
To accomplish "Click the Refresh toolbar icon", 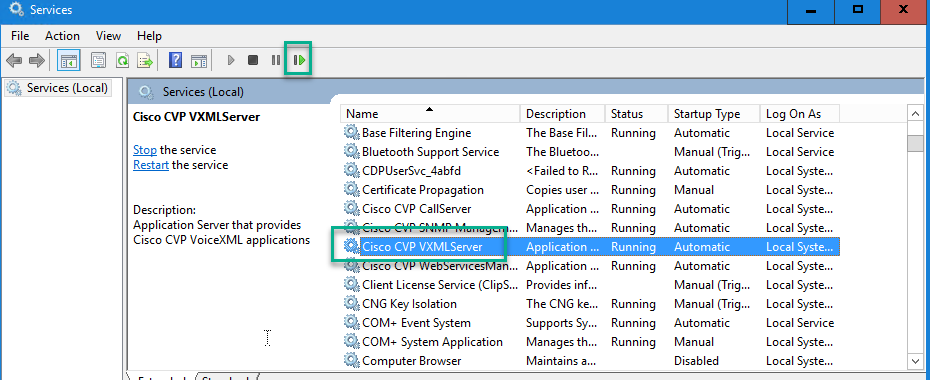I will coord(122,60).
